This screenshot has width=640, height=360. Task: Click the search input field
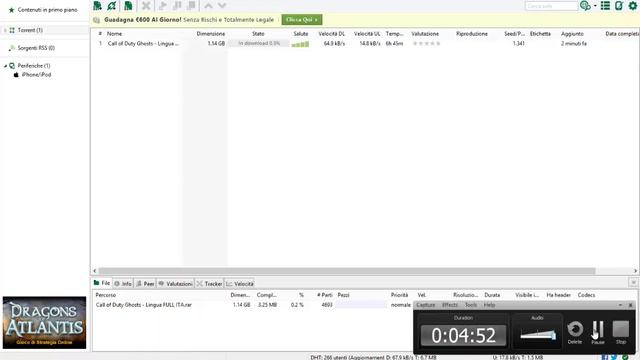coord(551,6)
